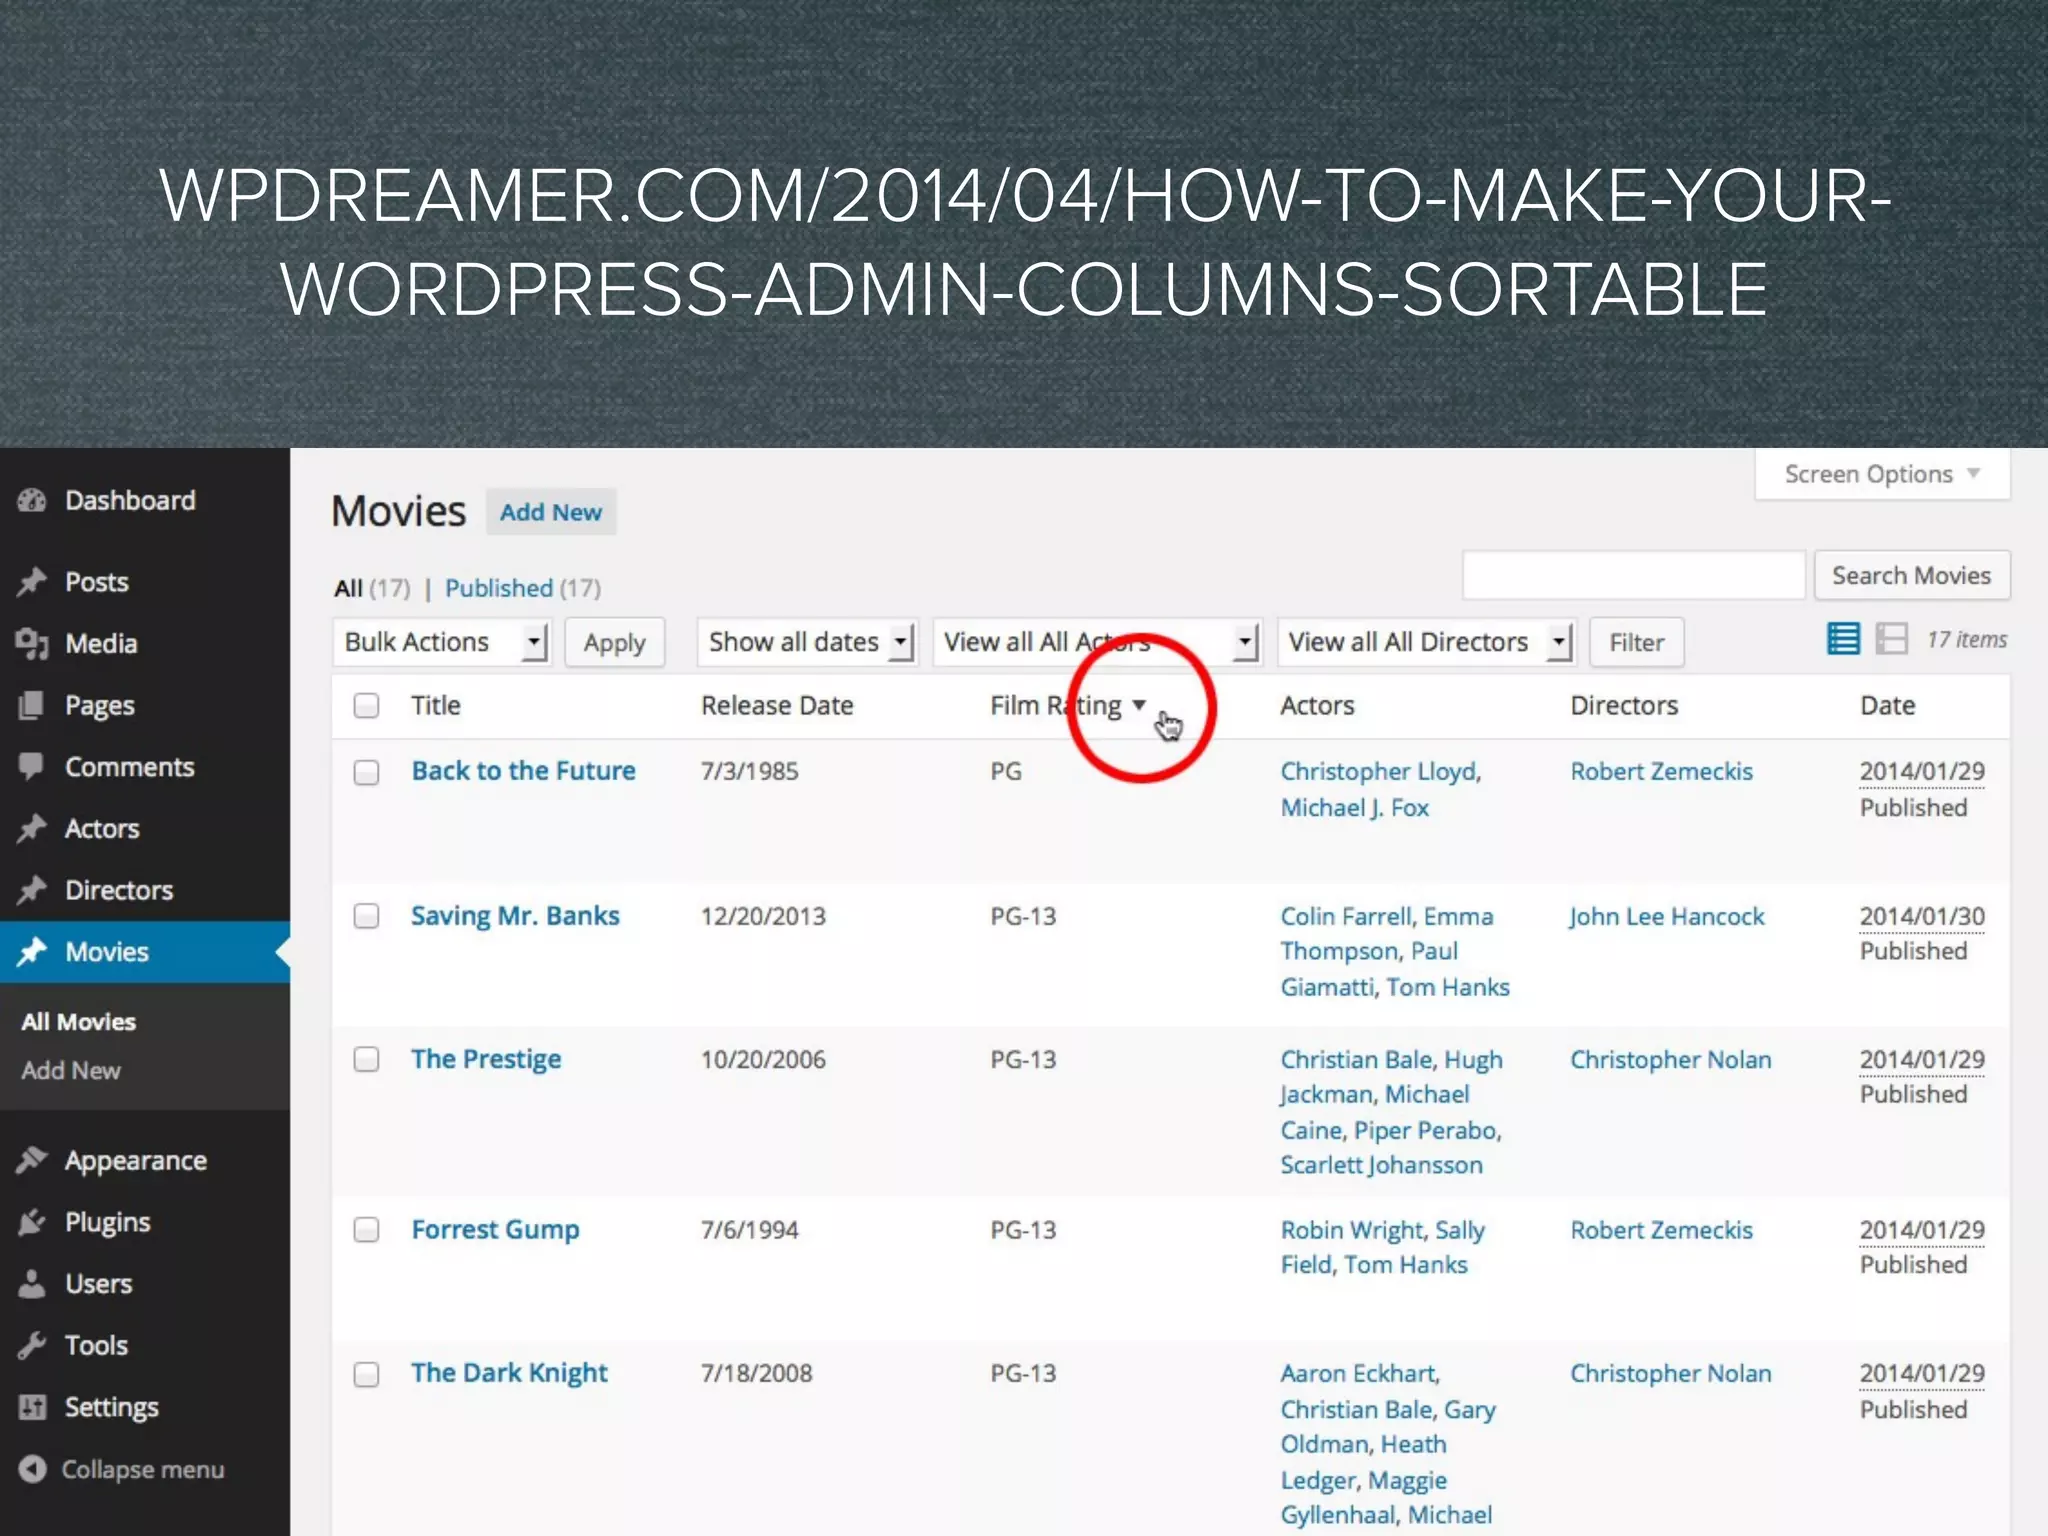Screen dimensions: 2048x1536
Task: Click actor link Christopher Lloyd
Action: [x=1379, y=772]
